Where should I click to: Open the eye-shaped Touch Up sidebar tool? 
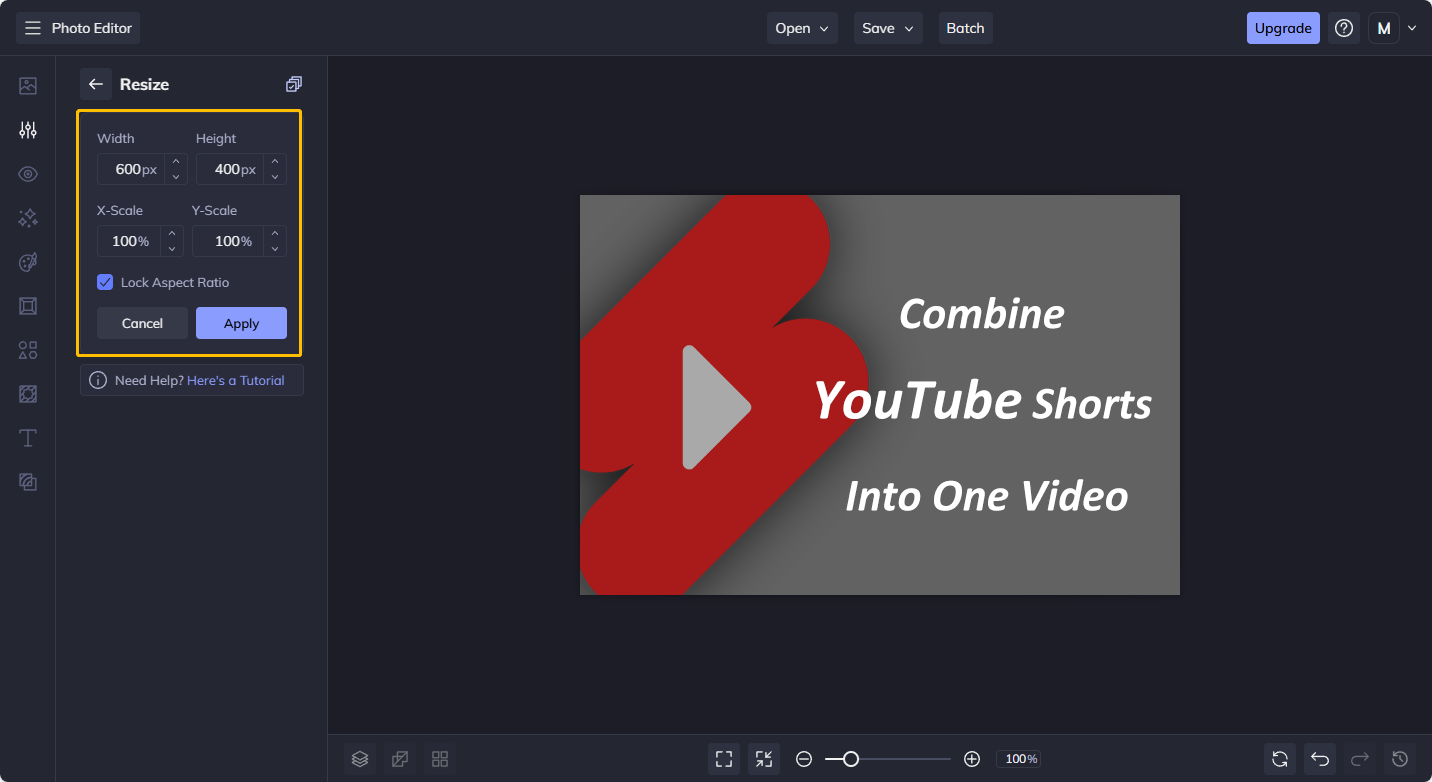[28, 174]
